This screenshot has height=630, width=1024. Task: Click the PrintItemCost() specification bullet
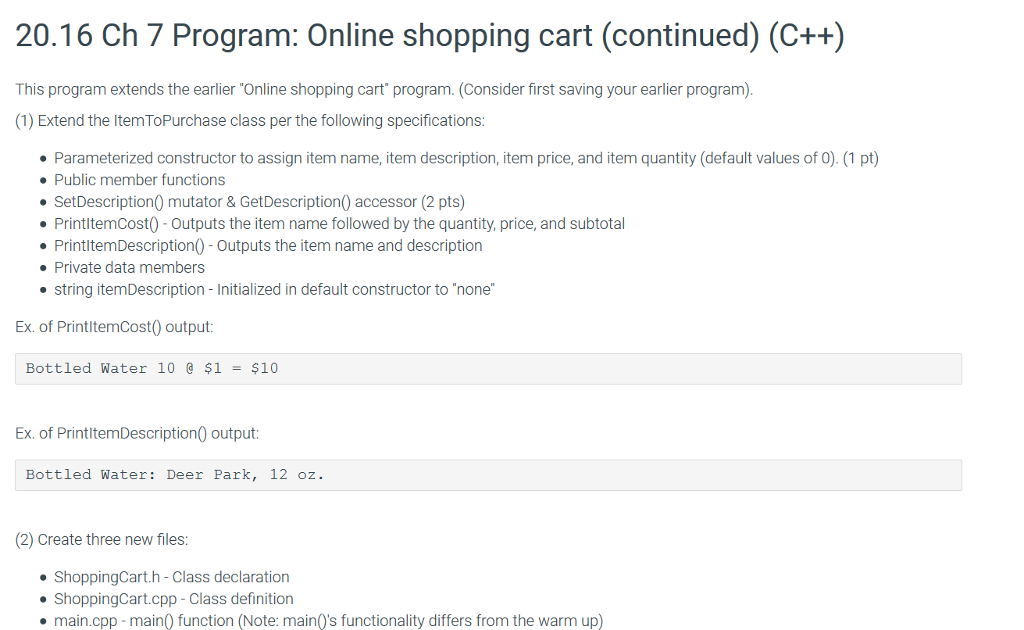click(339, 223)
